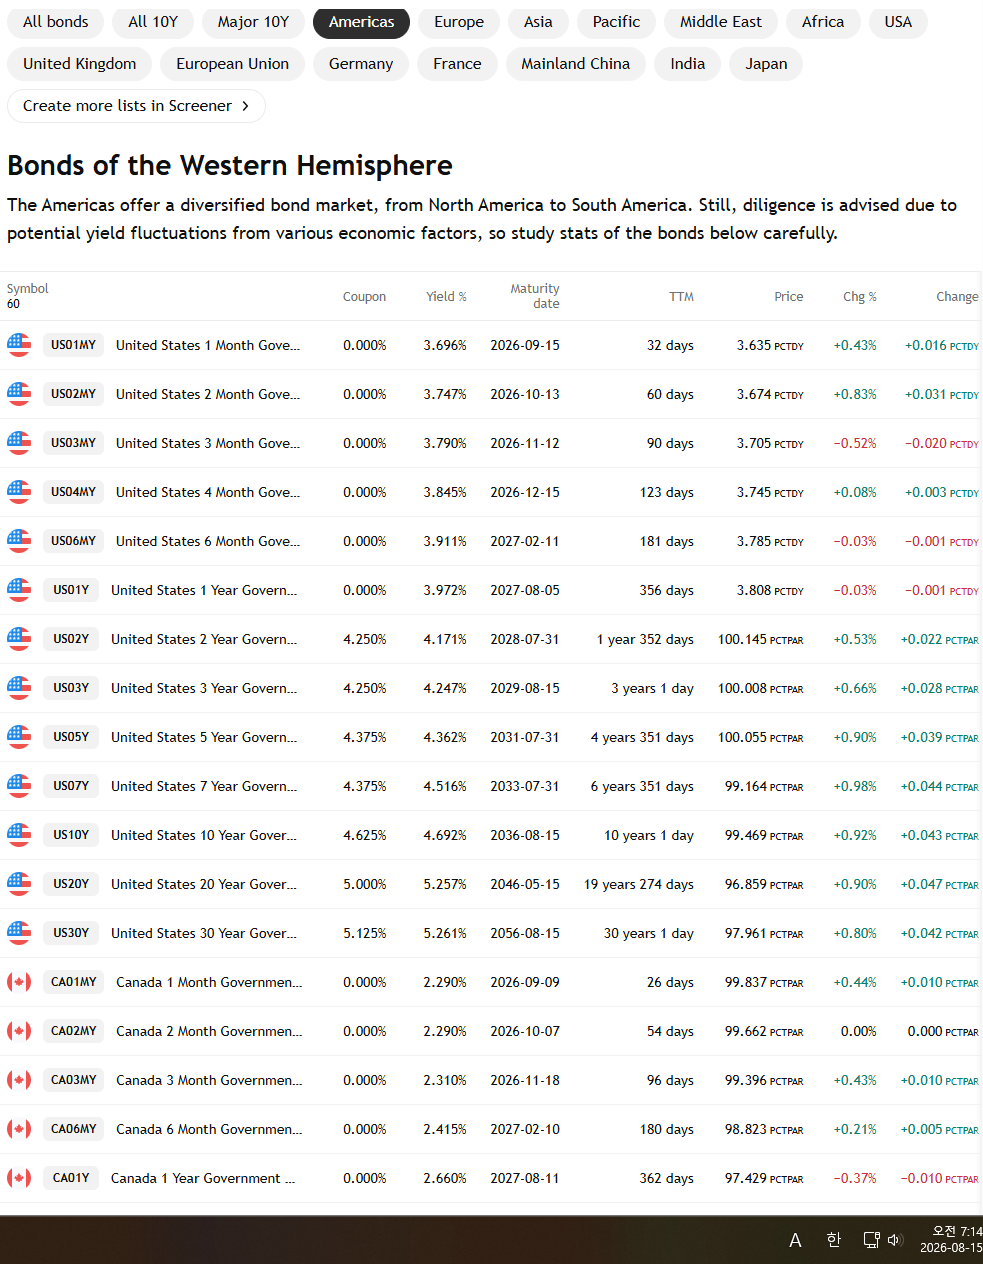Open the taskbar clock showing 7:14
The height and width of the screenshot is (1264, 983).
tap(951, 1240)
